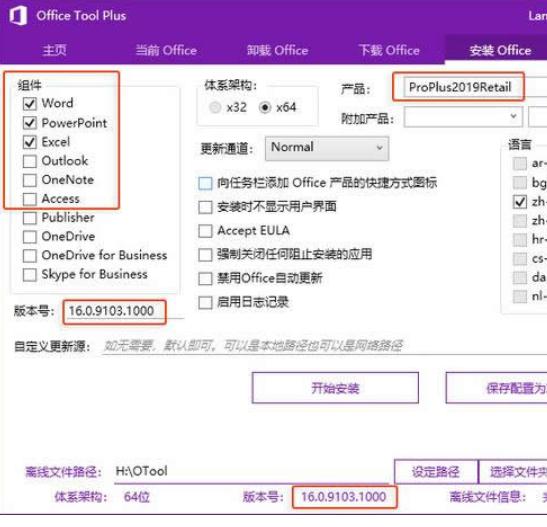
Task: Enable the Outlook component checkbox
Action: coord(30,161)
